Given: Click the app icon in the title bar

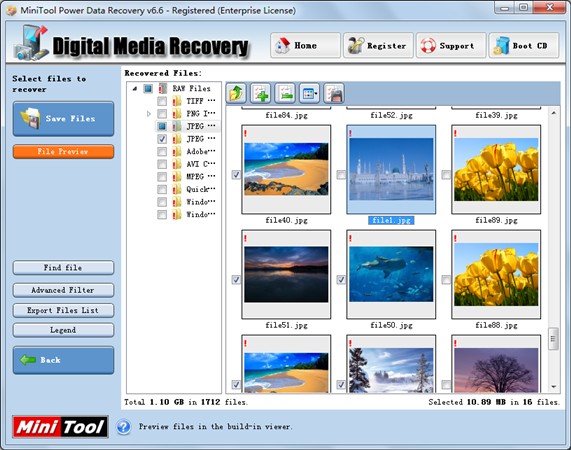Looking at the screenshot, I should coord(12,11).
